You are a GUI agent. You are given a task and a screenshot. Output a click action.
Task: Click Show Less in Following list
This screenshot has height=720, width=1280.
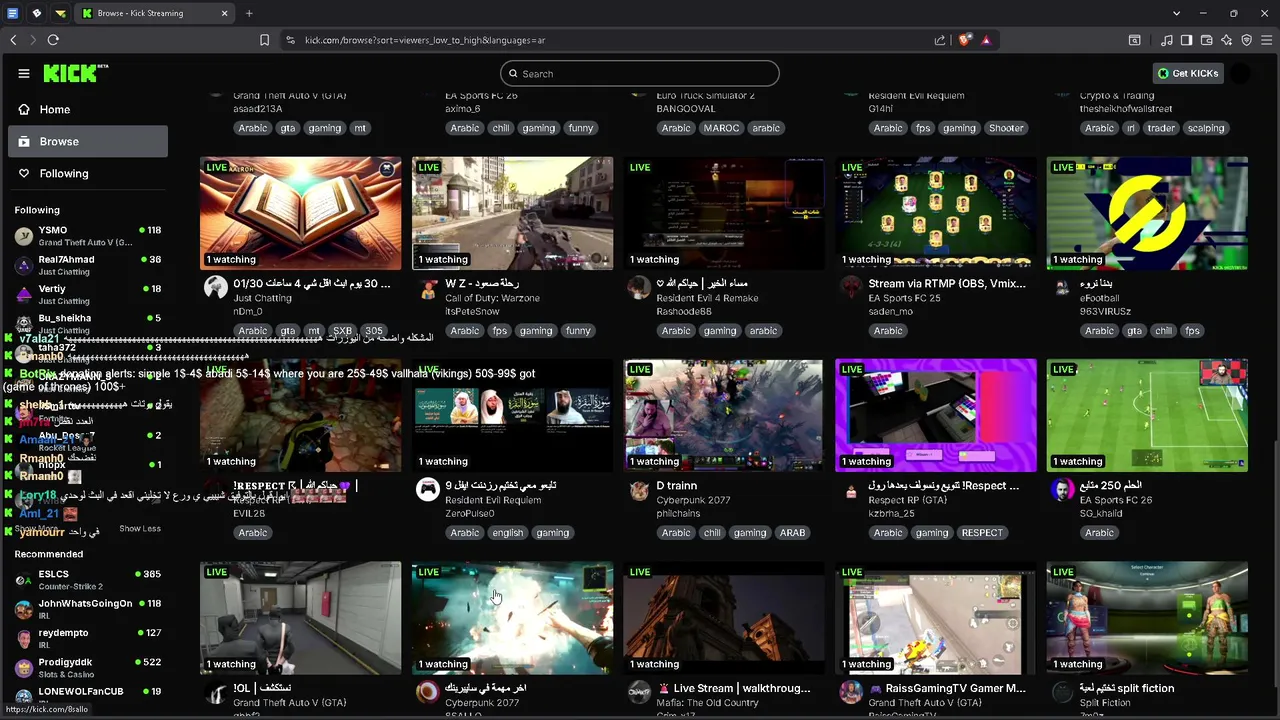140,528
